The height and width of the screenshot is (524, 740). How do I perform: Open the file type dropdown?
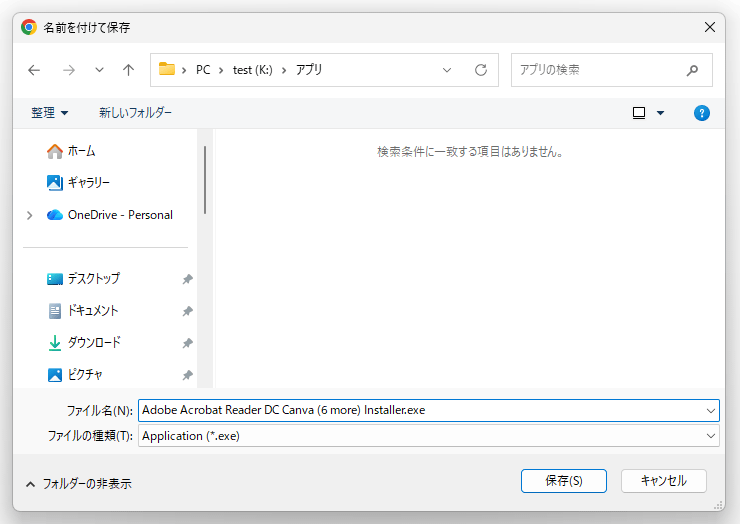click(711, 436)
